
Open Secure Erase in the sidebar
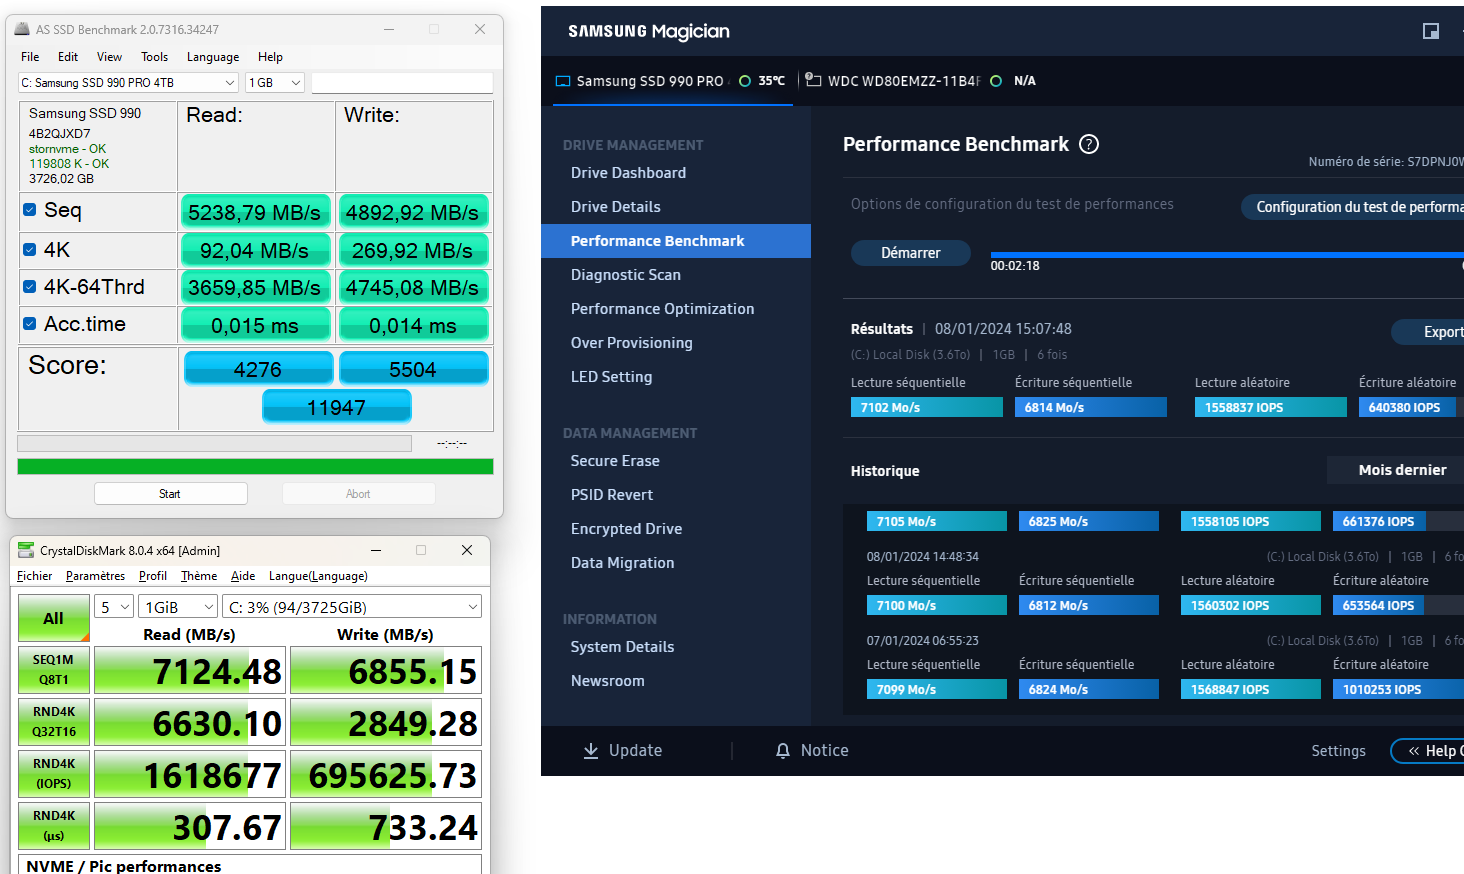(615, 461)
